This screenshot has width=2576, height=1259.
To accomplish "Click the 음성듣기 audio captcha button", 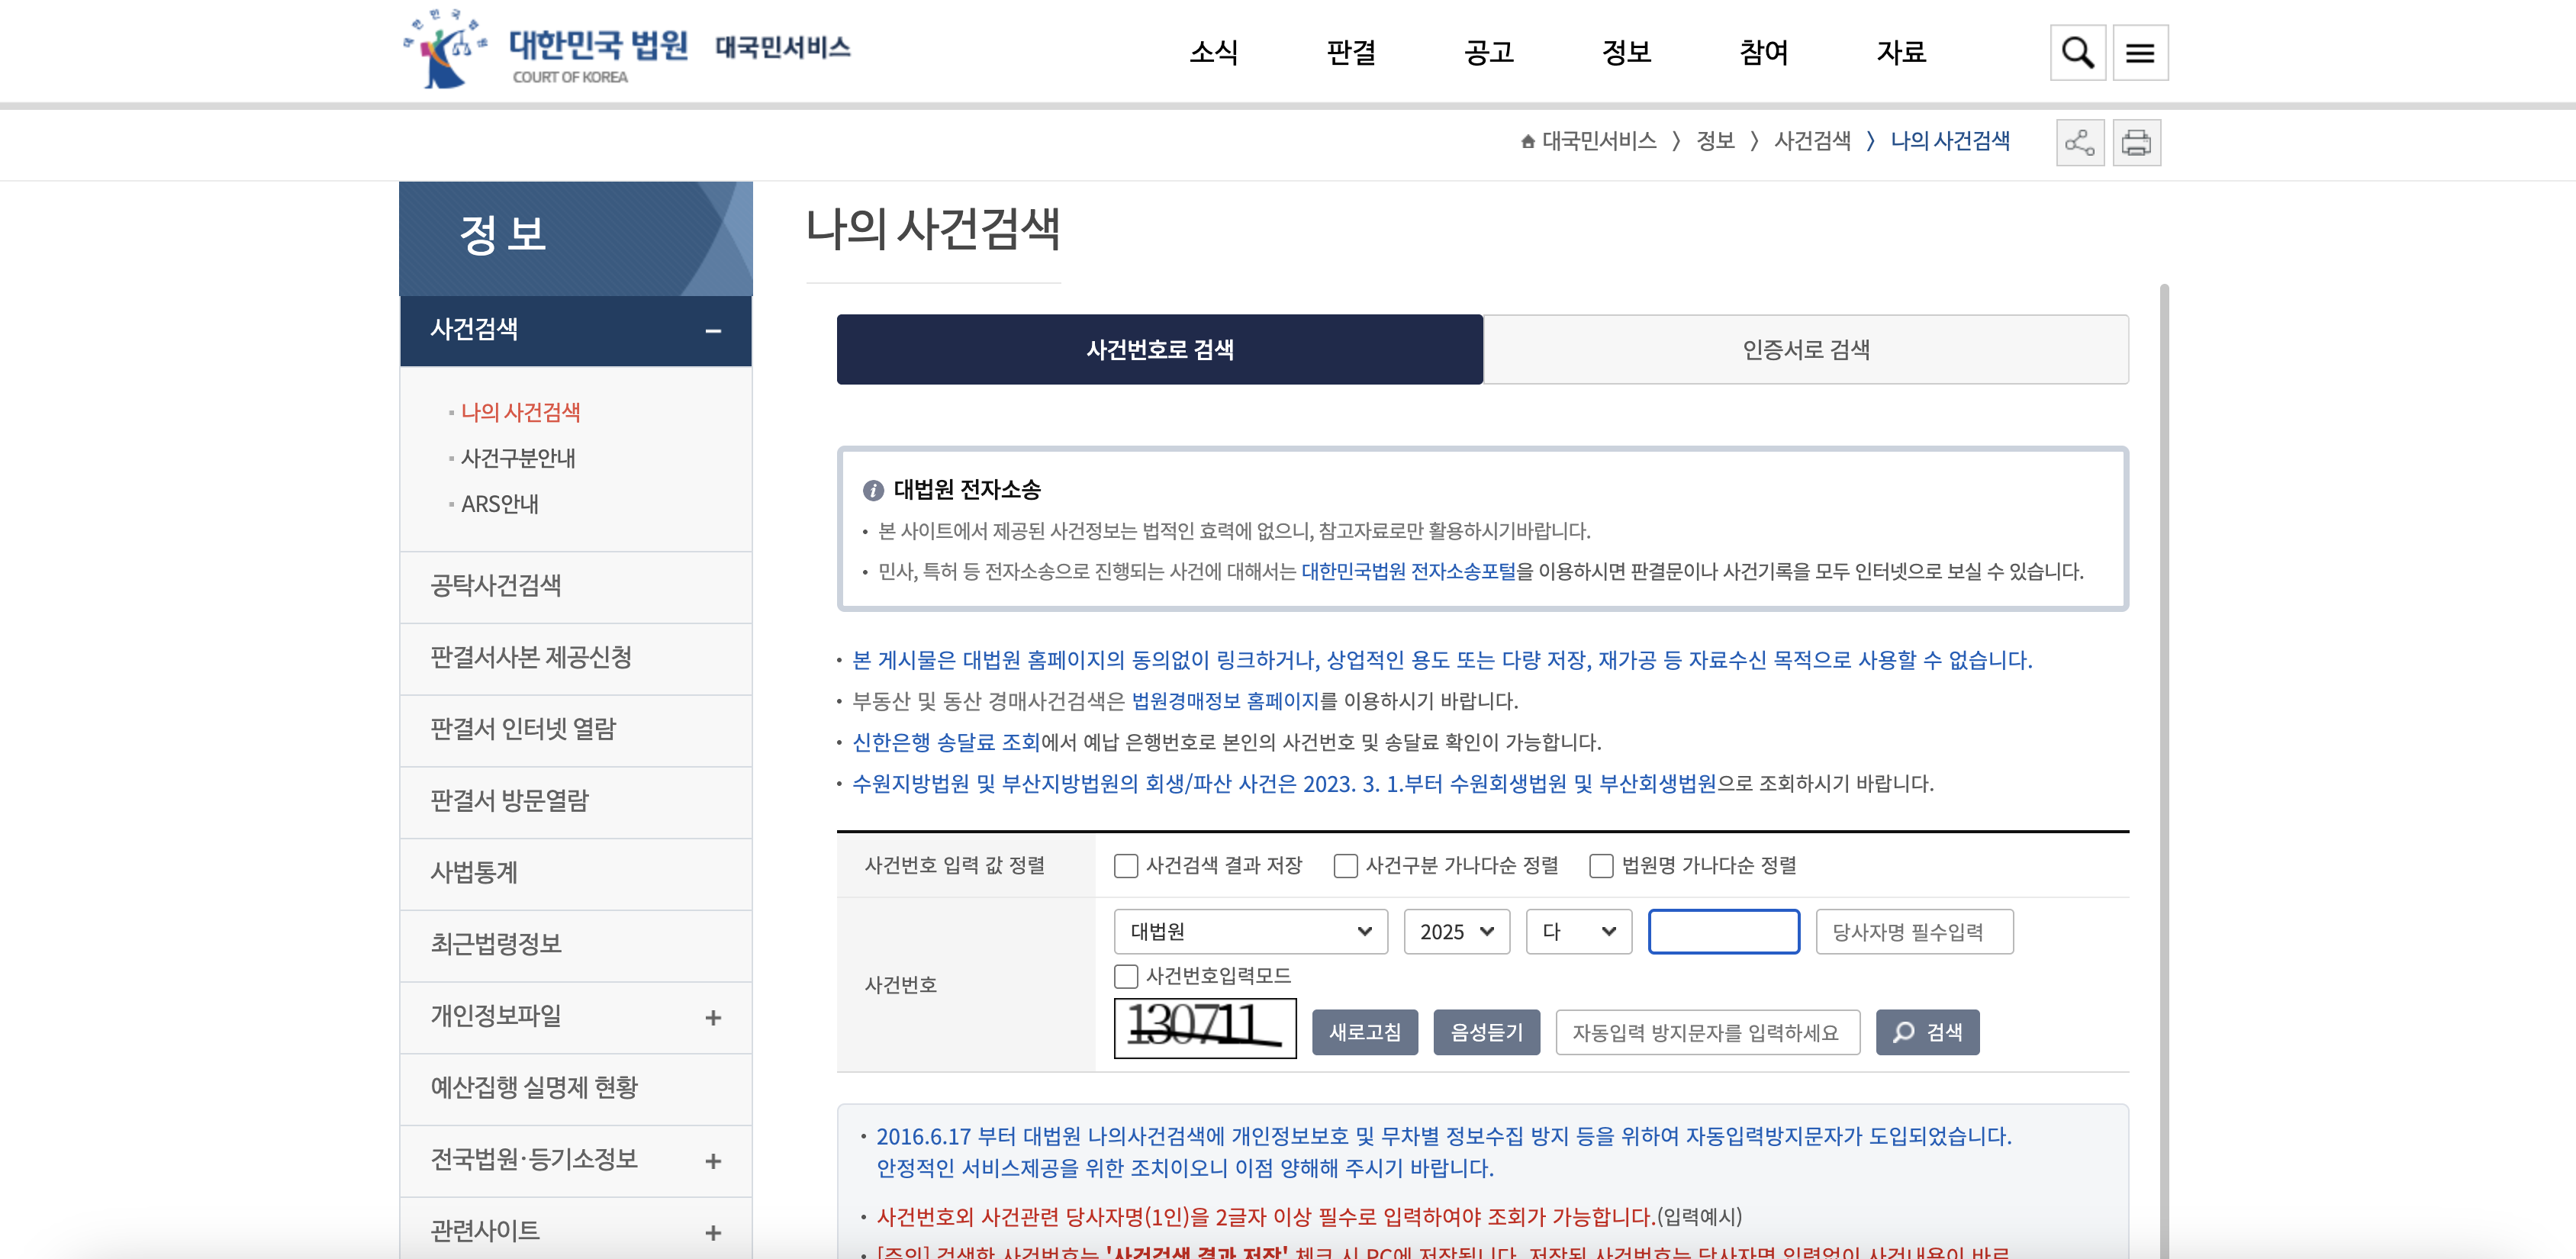I will point(1486,1032).
